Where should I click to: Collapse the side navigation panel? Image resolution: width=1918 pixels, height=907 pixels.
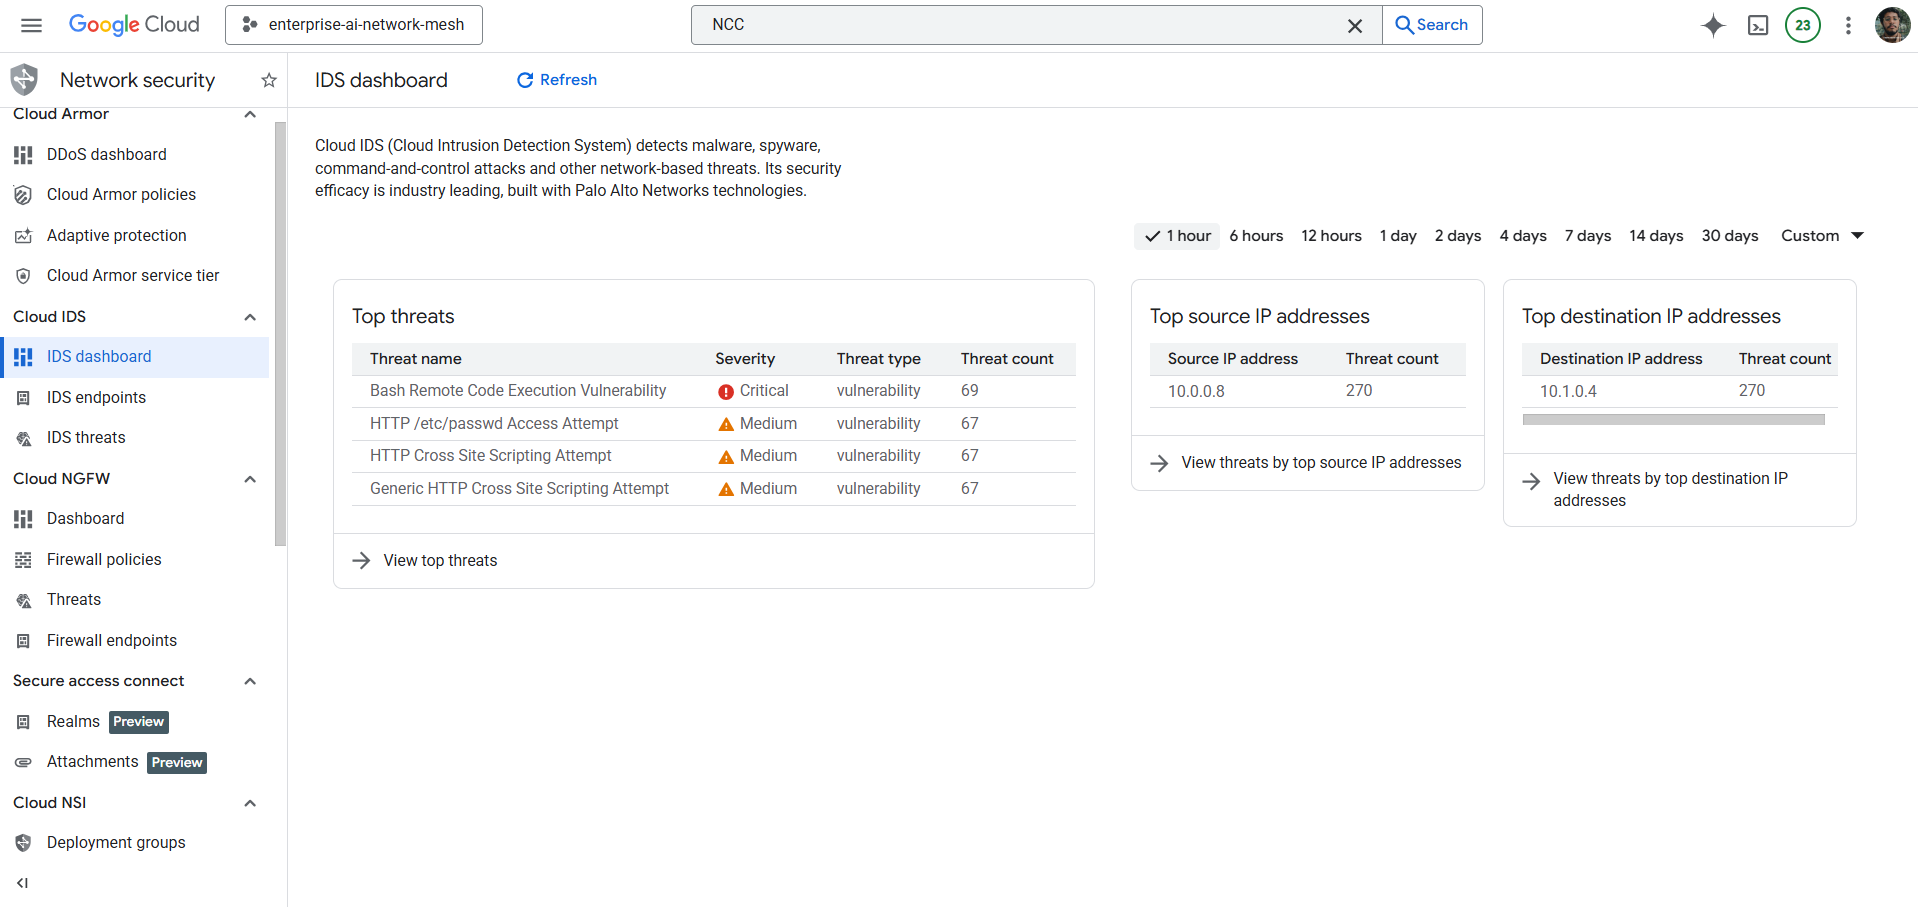23,883
